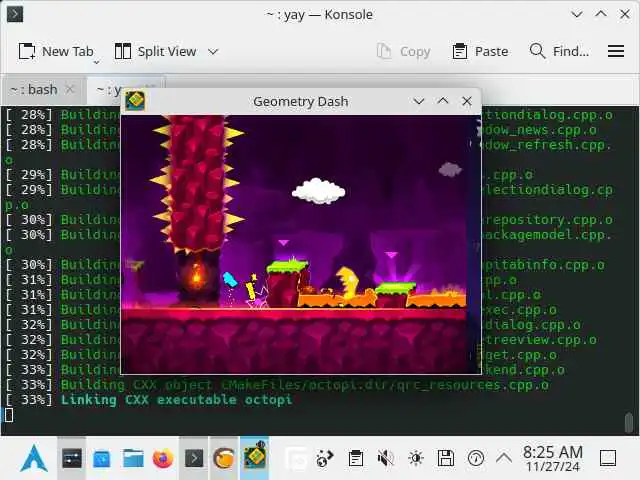Switch to the '~ : bash' tab
Screen dimensions: 640x480
(x=34, y=89)
